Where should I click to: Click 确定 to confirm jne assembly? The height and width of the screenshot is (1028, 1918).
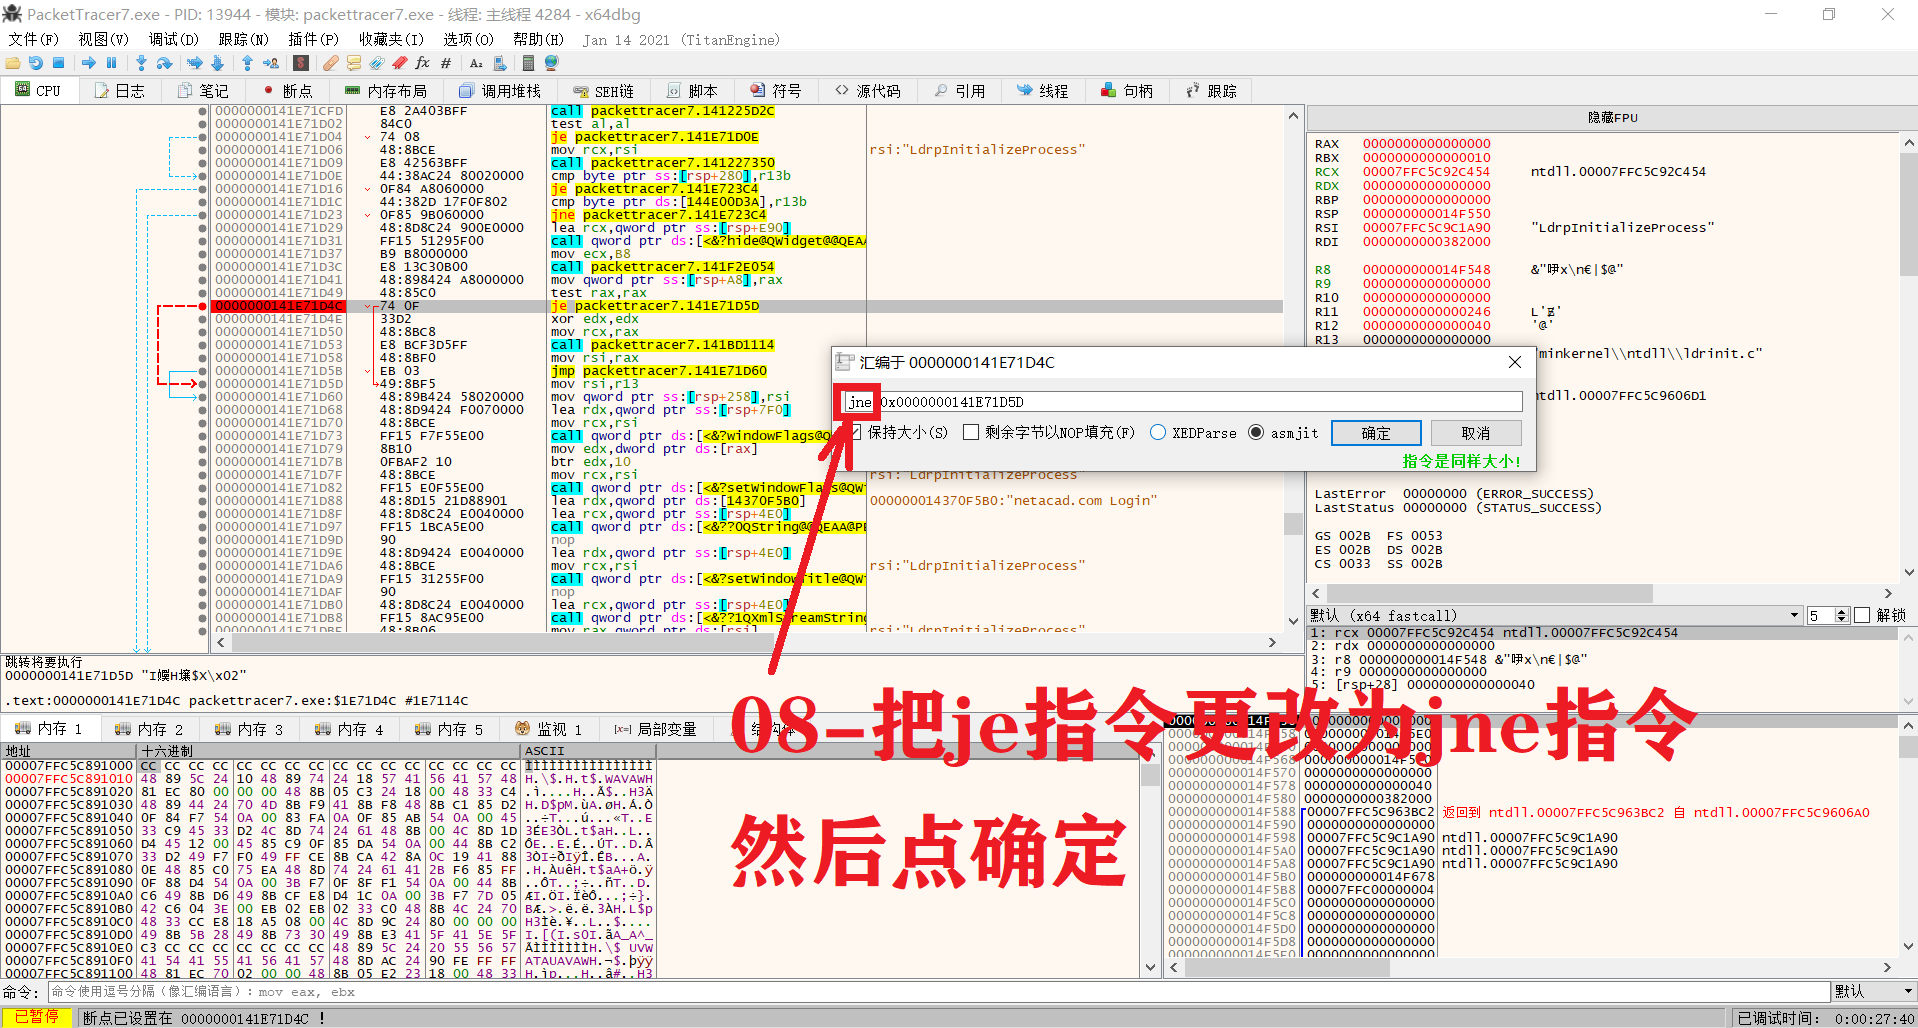point(1375,432)
